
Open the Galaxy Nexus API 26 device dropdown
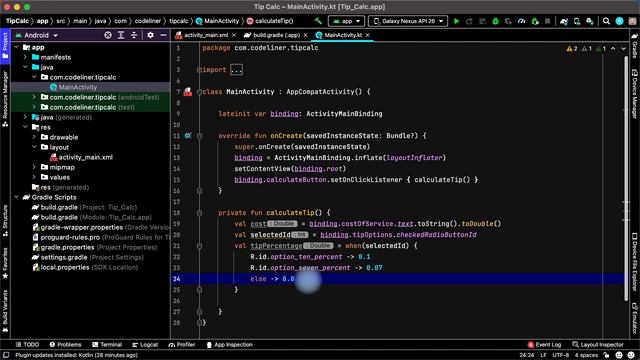point(408,21)
